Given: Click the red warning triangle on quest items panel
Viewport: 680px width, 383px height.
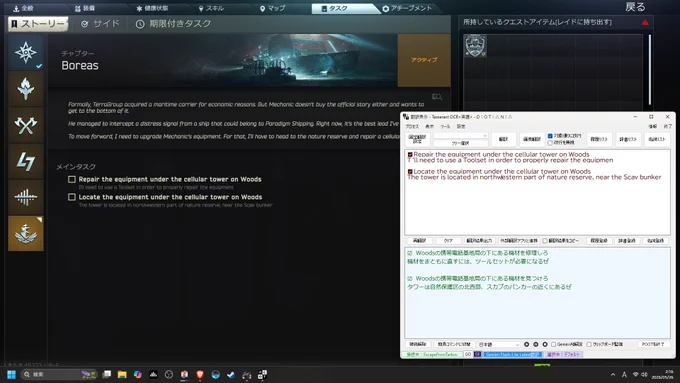Looking at the screenshot, I should coord(645,23).
